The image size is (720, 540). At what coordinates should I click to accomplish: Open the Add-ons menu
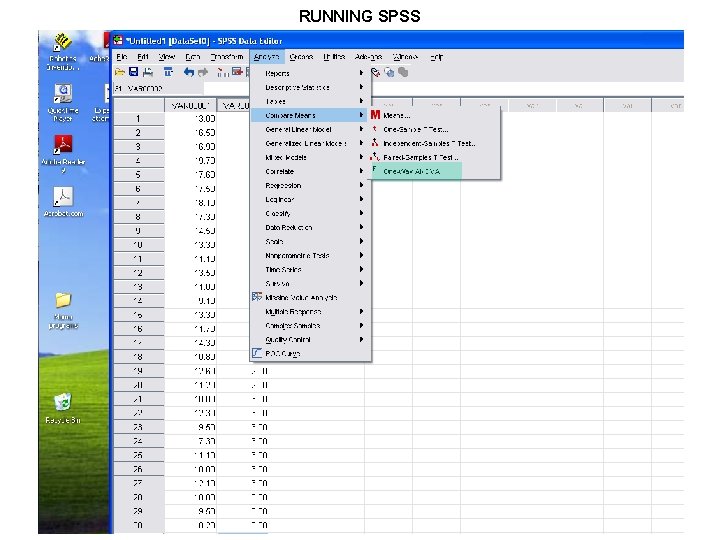[x=368, y=57]
